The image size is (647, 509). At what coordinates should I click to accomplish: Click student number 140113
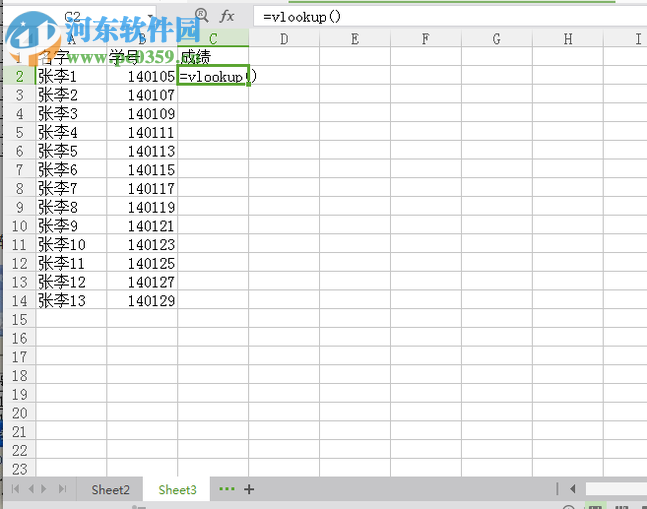click(x=142, y=151)
